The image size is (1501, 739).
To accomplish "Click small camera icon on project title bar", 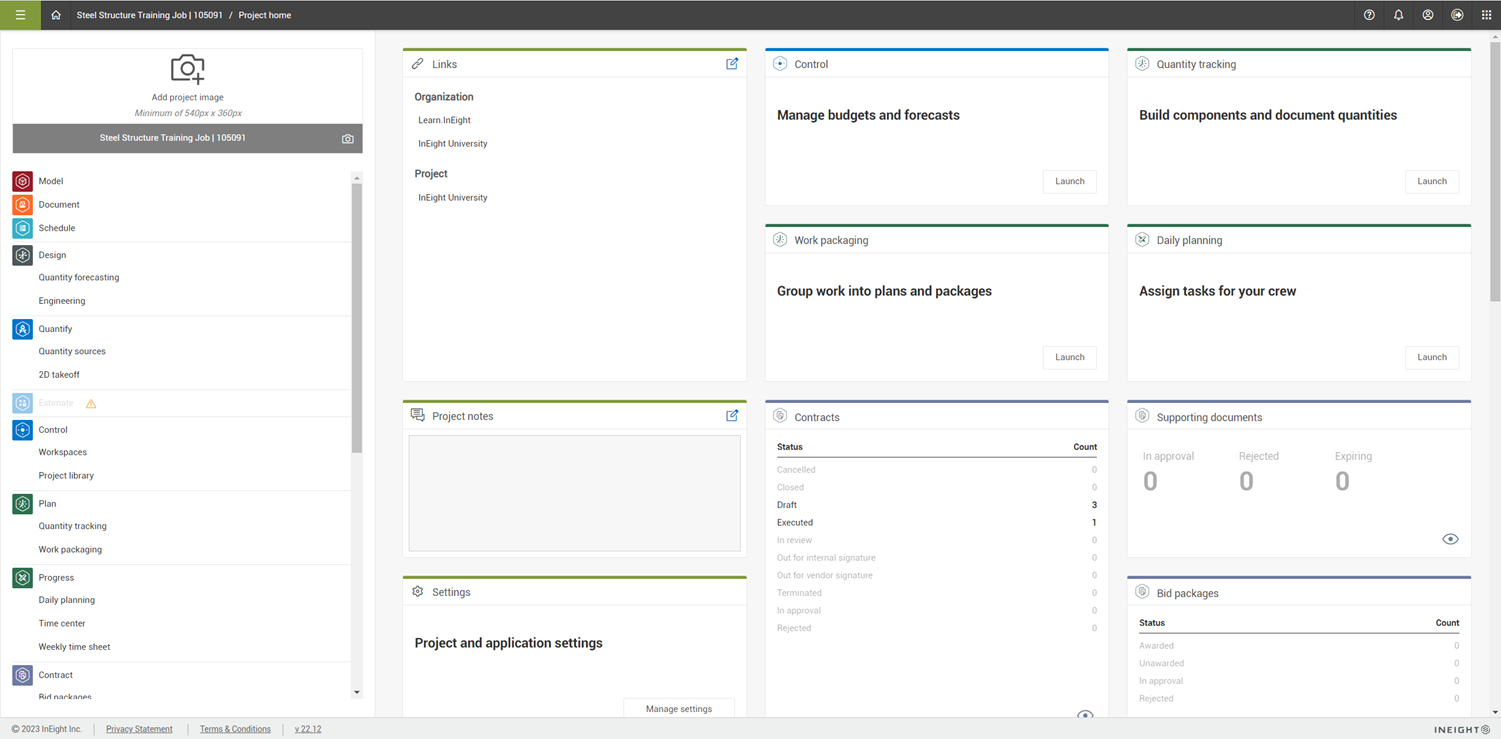I will coord(348,139).
